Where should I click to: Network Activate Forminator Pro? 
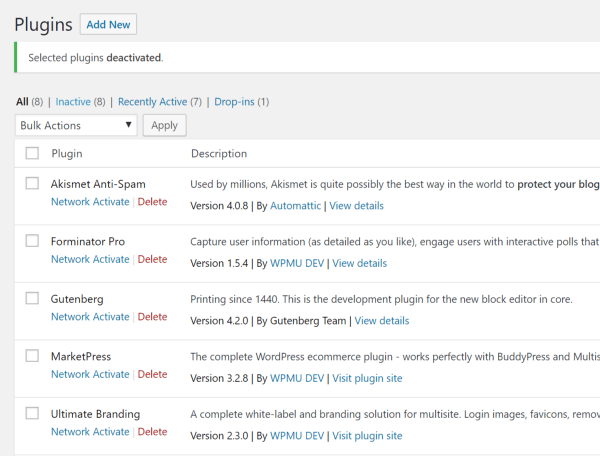click(90, 259)
